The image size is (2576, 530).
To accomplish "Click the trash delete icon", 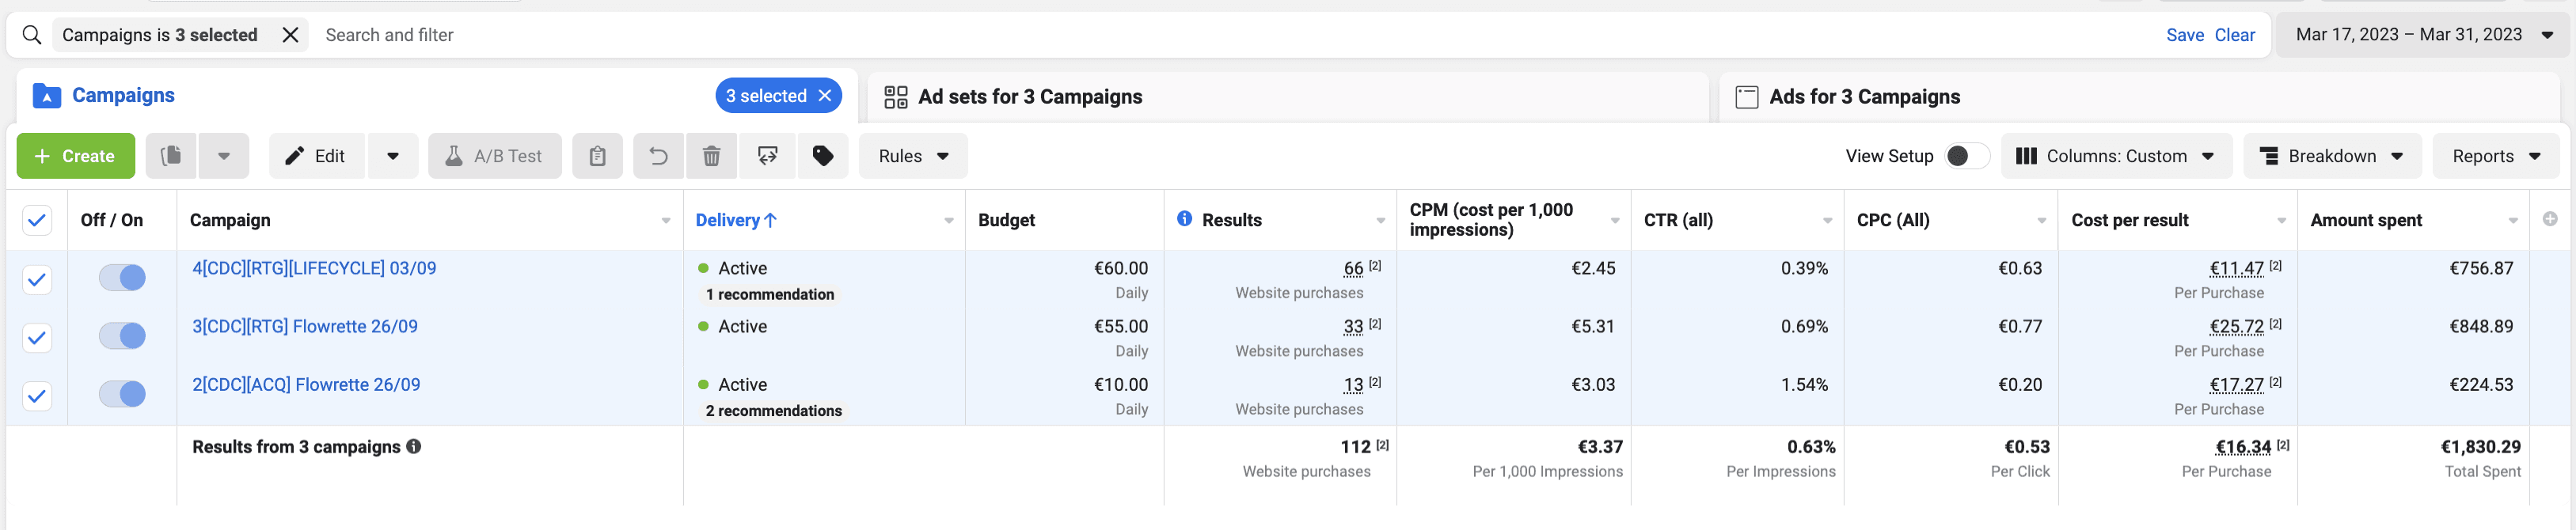I will pyautogui.click(x=711, y=156).
